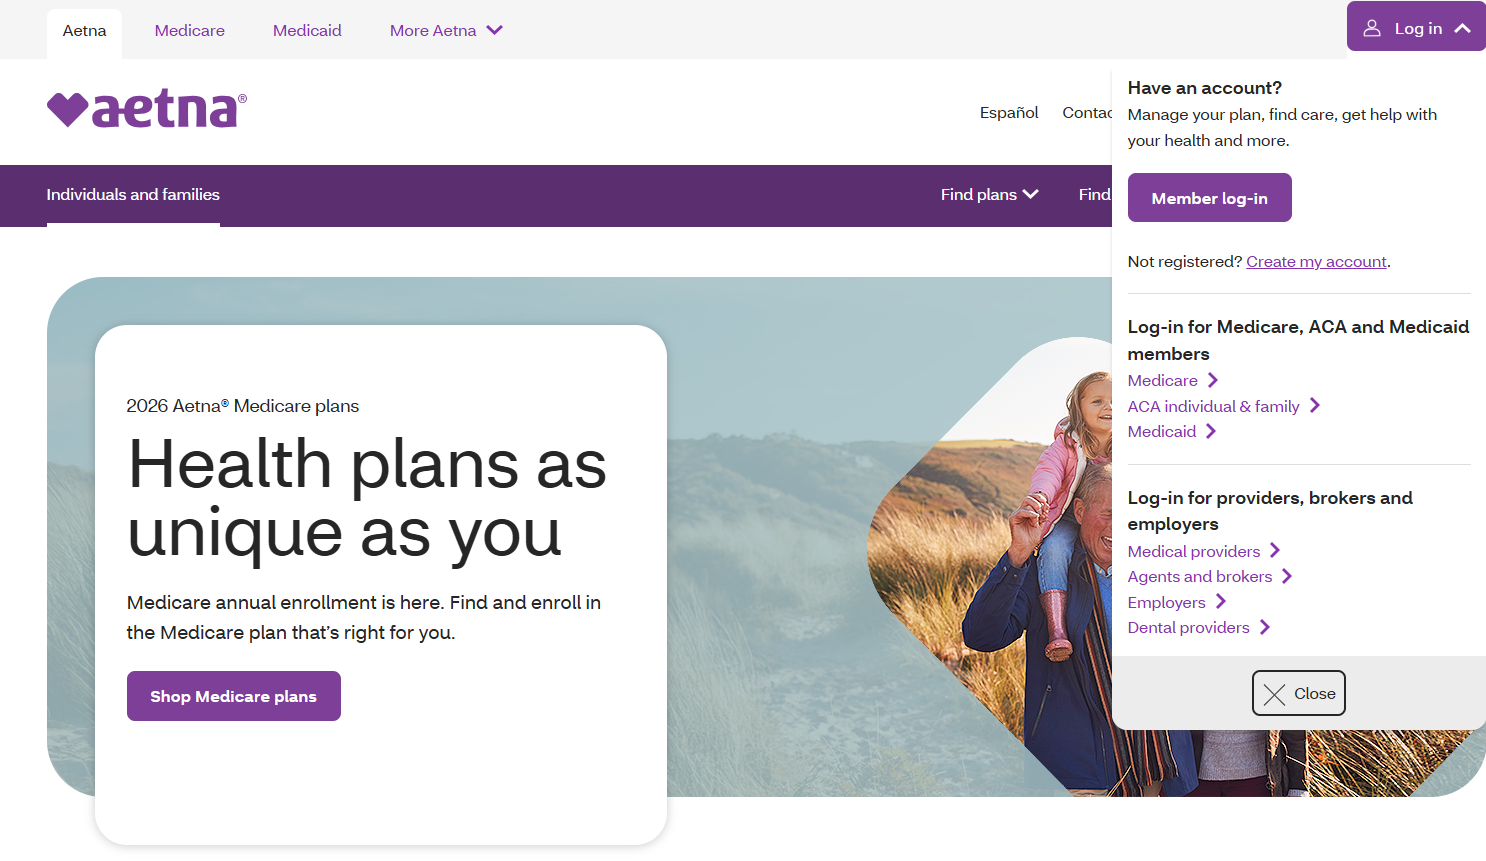This screenshot has width=1486, height=861.
Task: Collapse the Log in panel chevron
Action: [1462, 28]
